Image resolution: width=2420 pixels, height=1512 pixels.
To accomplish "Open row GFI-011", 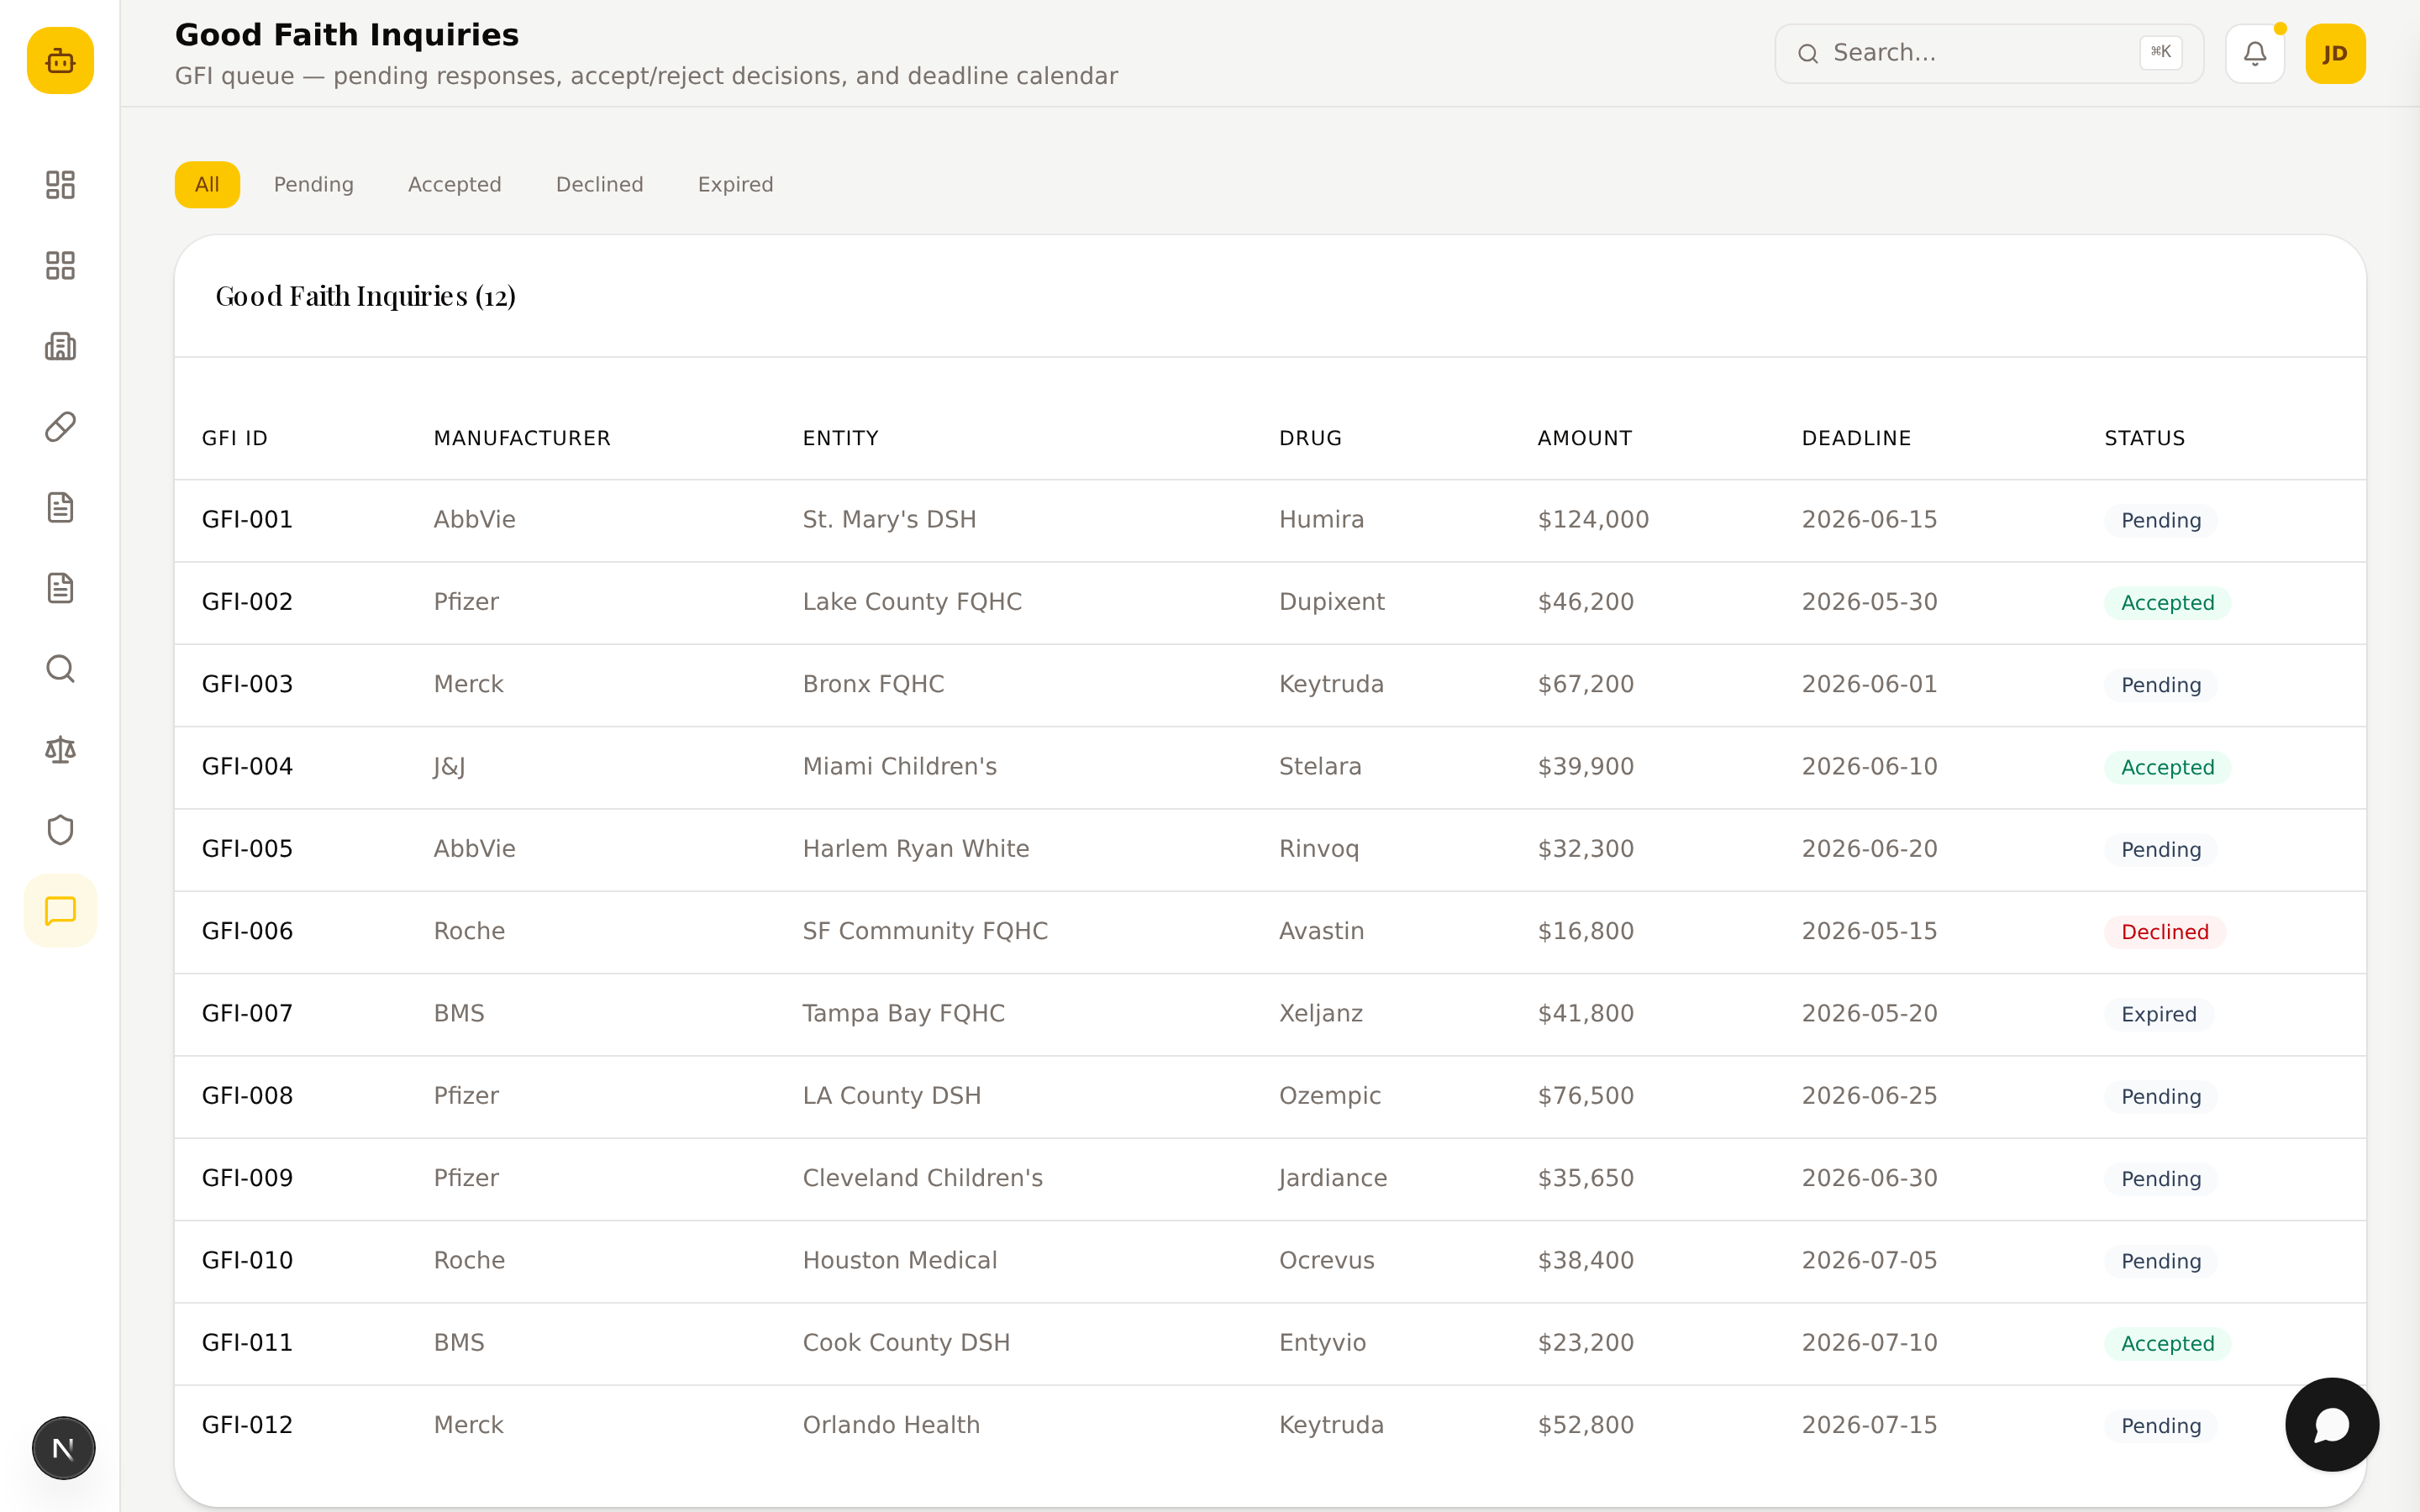I will tap(1270, 1343).
